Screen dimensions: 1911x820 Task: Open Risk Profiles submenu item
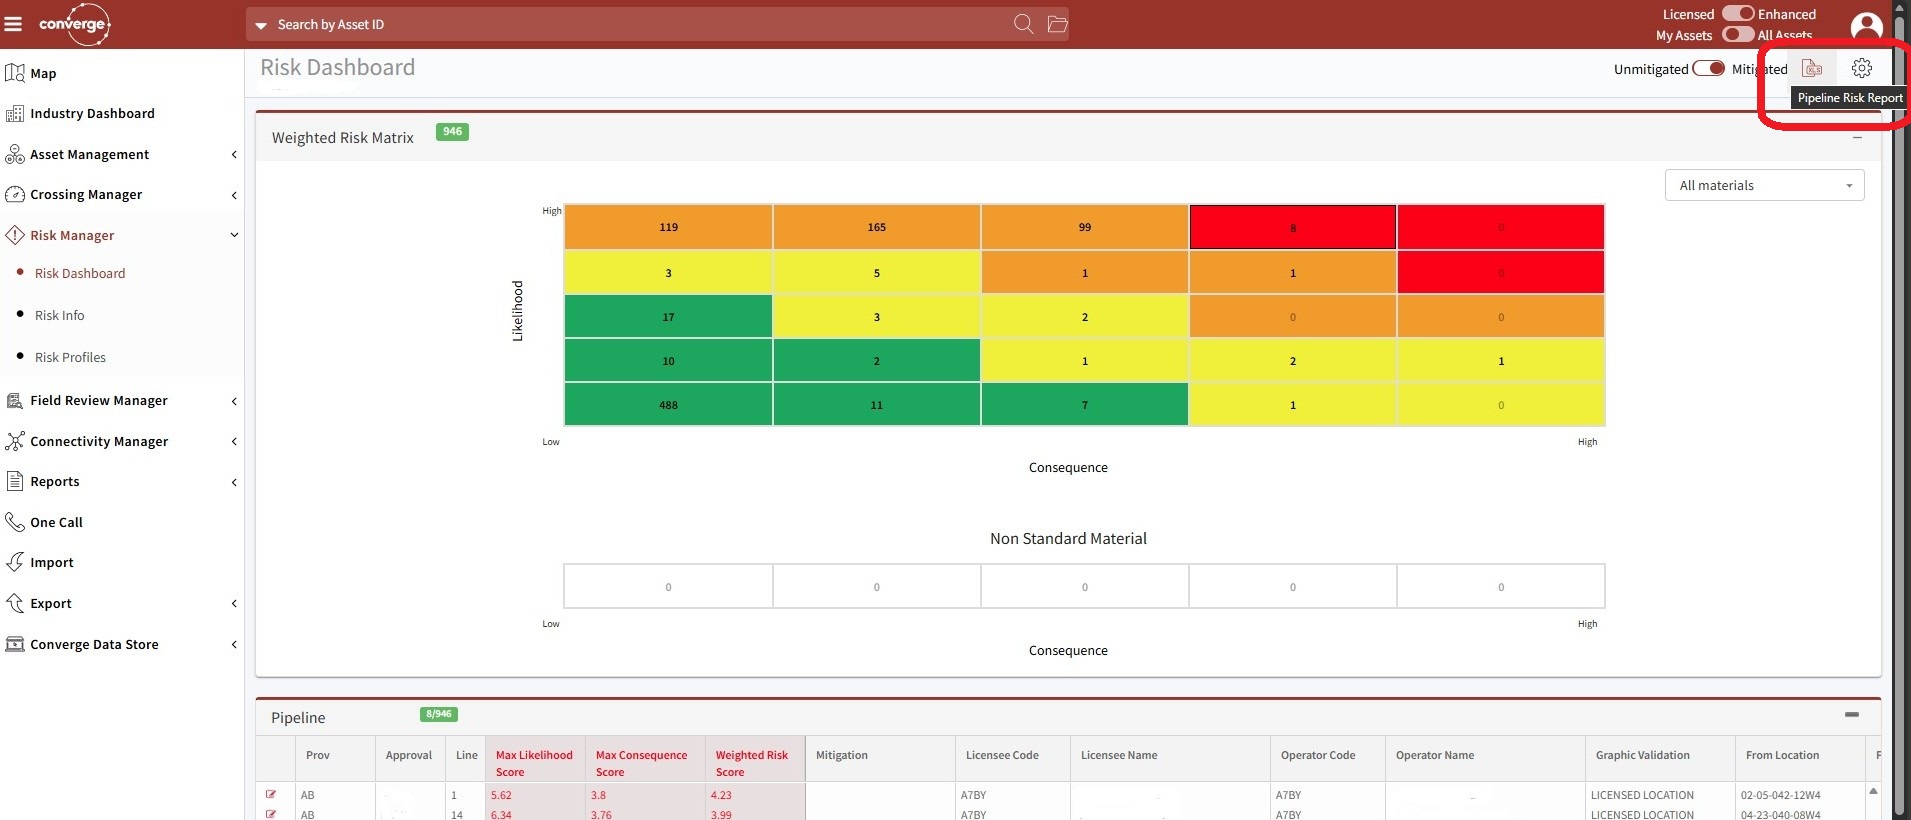click(x=70, y=357)
